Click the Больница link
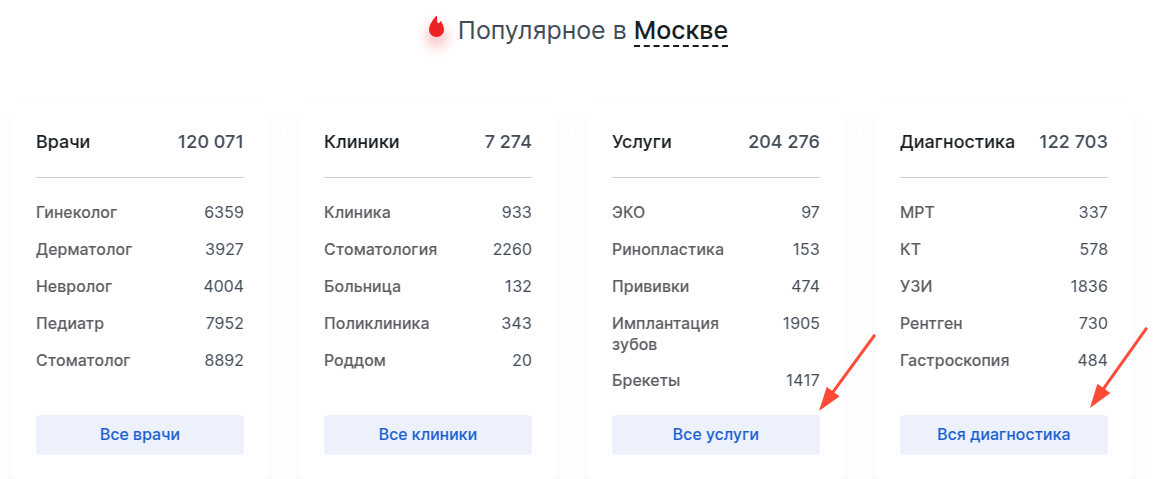Image resolution: width=1157 pixels, height=479 pixels. 362,286
